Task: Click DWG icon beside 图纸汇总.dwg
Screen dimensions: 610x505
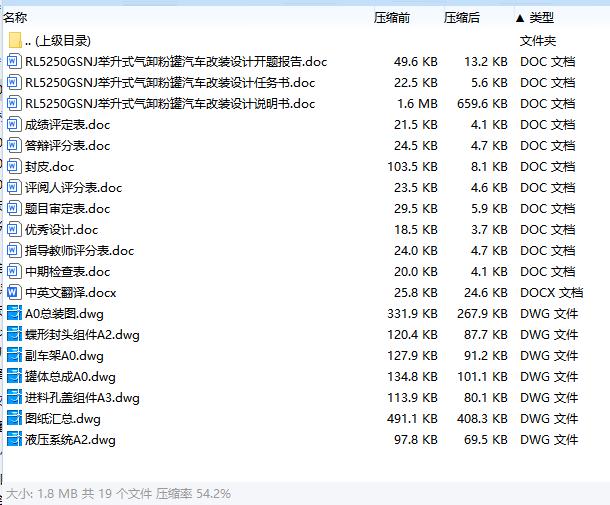Action: pyautogui.click(x=14, y=419)
